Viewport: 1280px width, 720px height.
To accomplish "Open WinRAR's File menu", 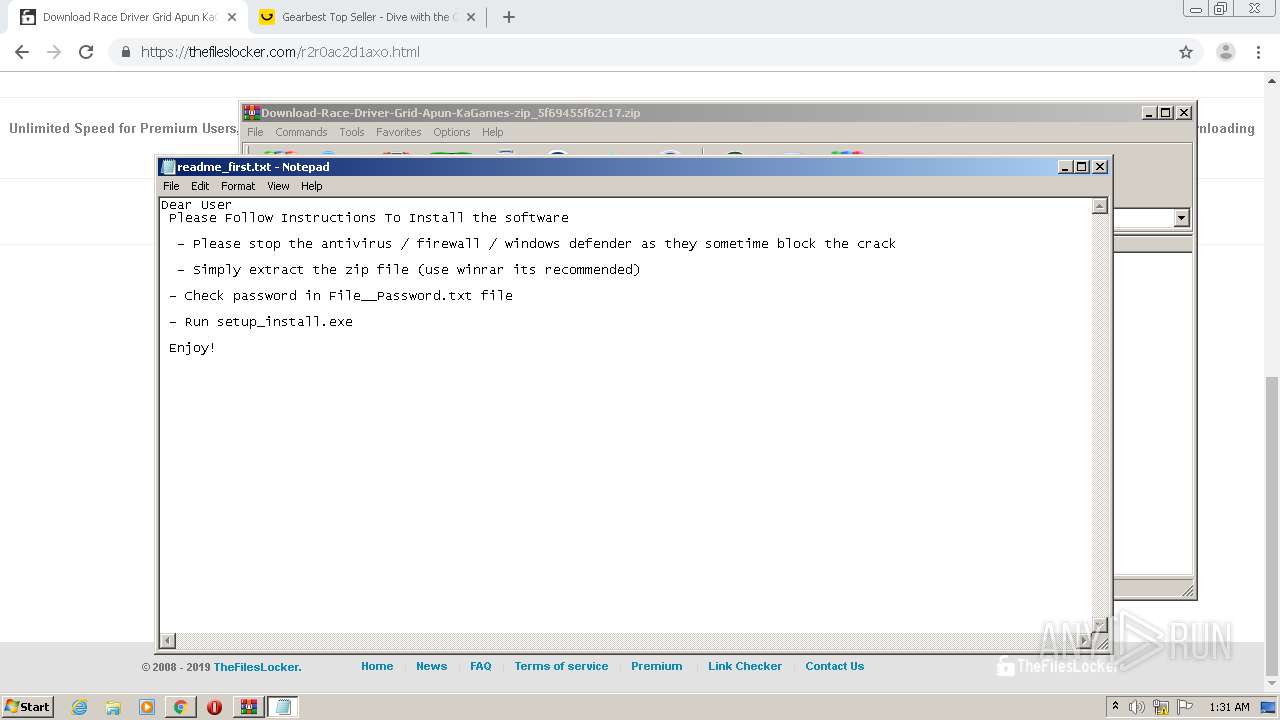I will [x=255, y=132].
